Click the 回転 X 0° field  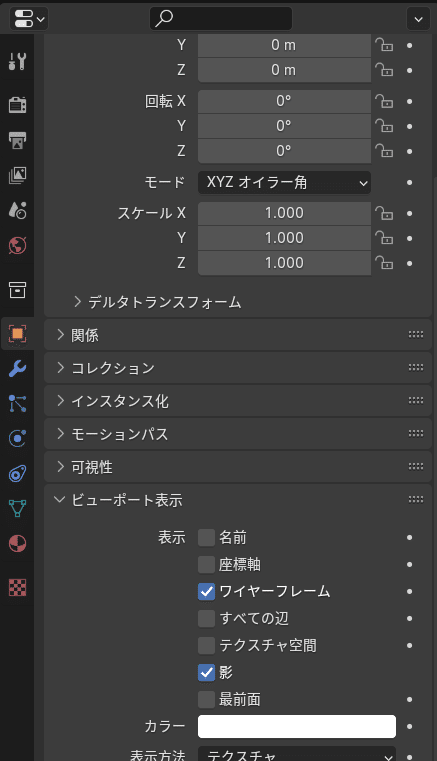click(x=285, y=101)
